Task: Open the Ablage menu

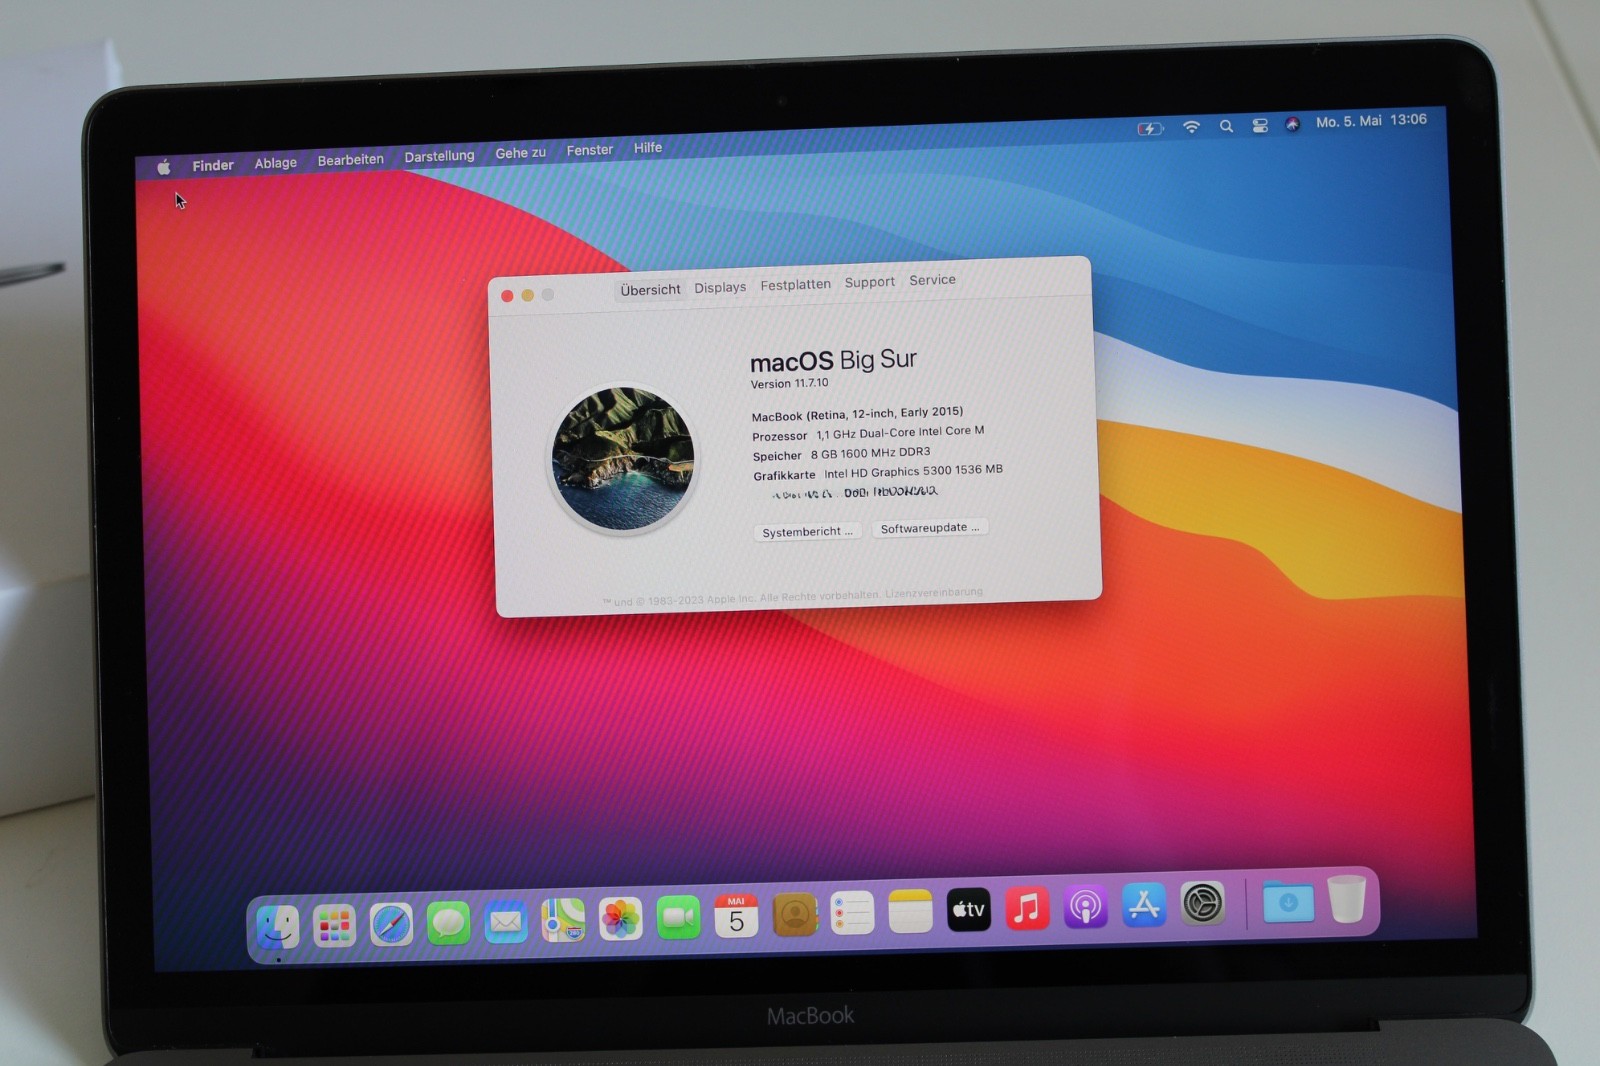Action: coord(275,163)
